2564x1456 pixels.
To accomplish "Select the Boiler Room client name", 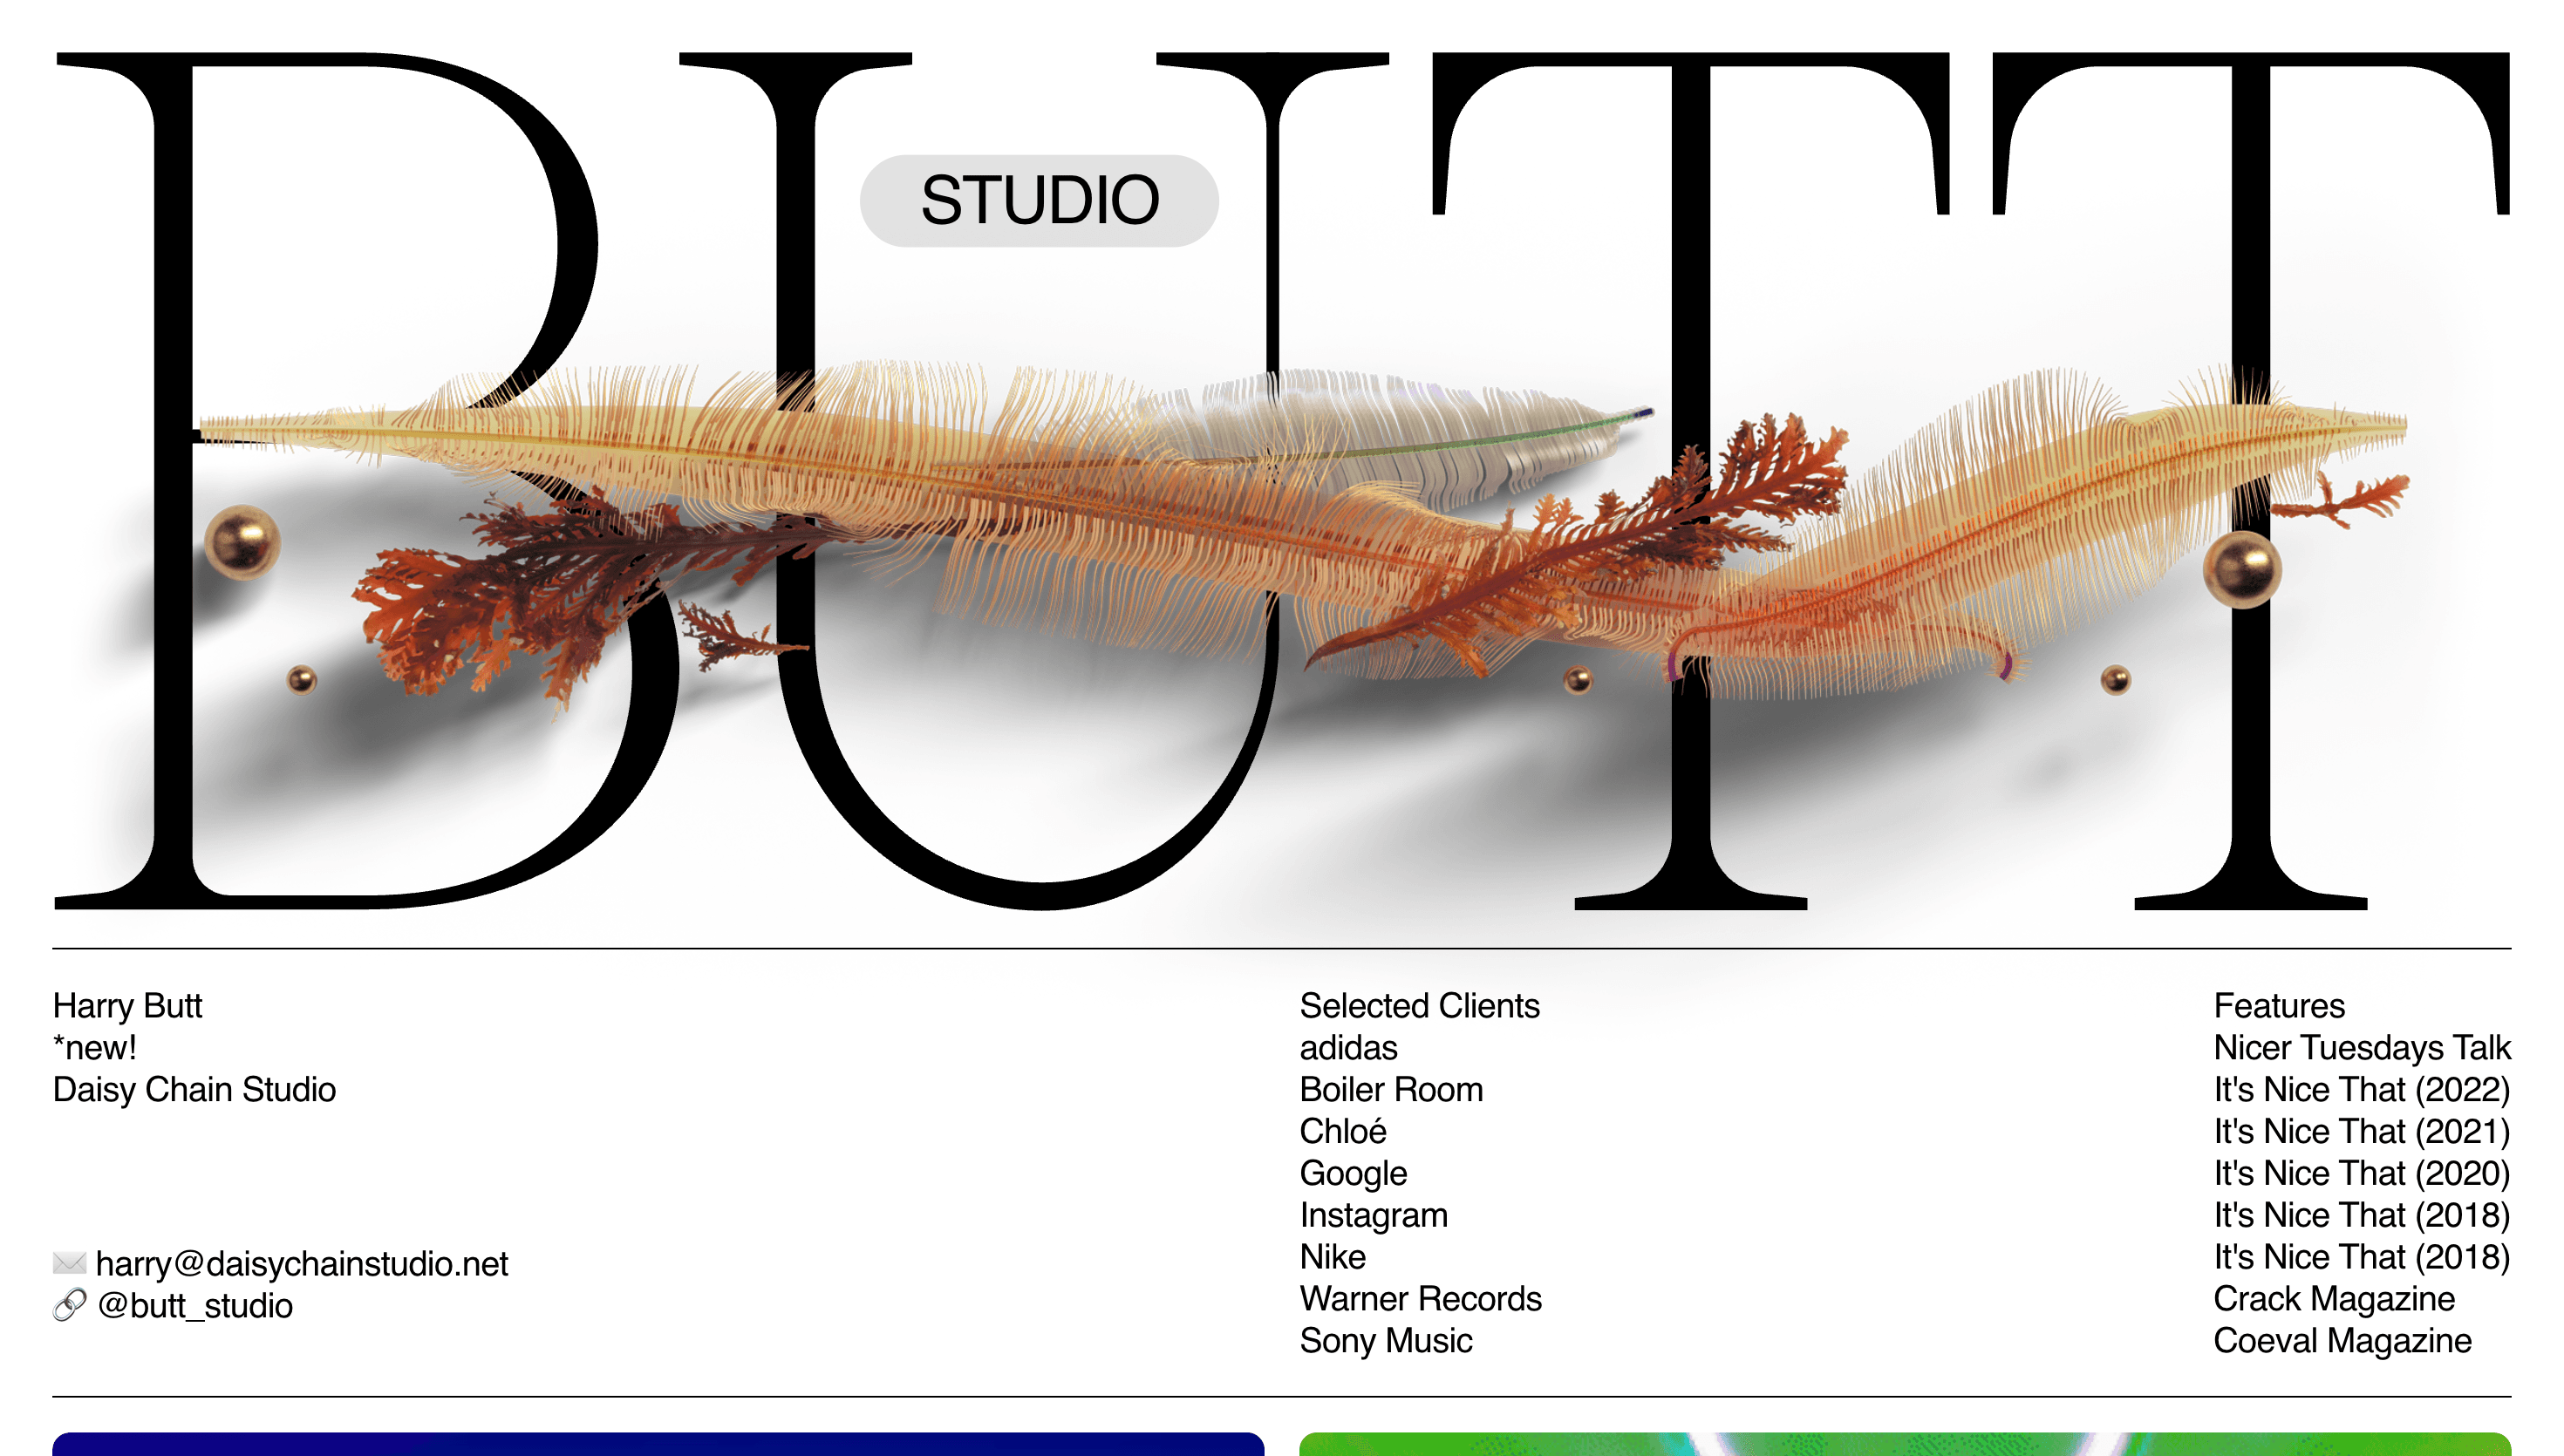I will (x=1391, y=1090).
